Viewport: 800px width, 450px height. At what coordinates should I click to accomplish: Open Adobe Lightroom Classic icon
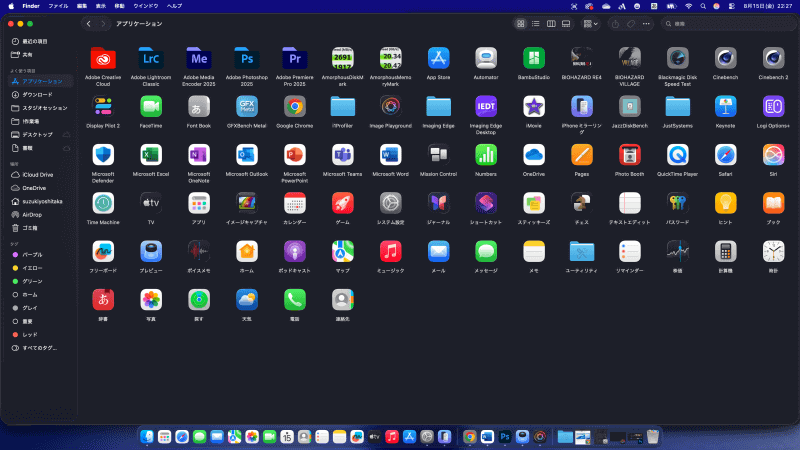tap(151, 58)
